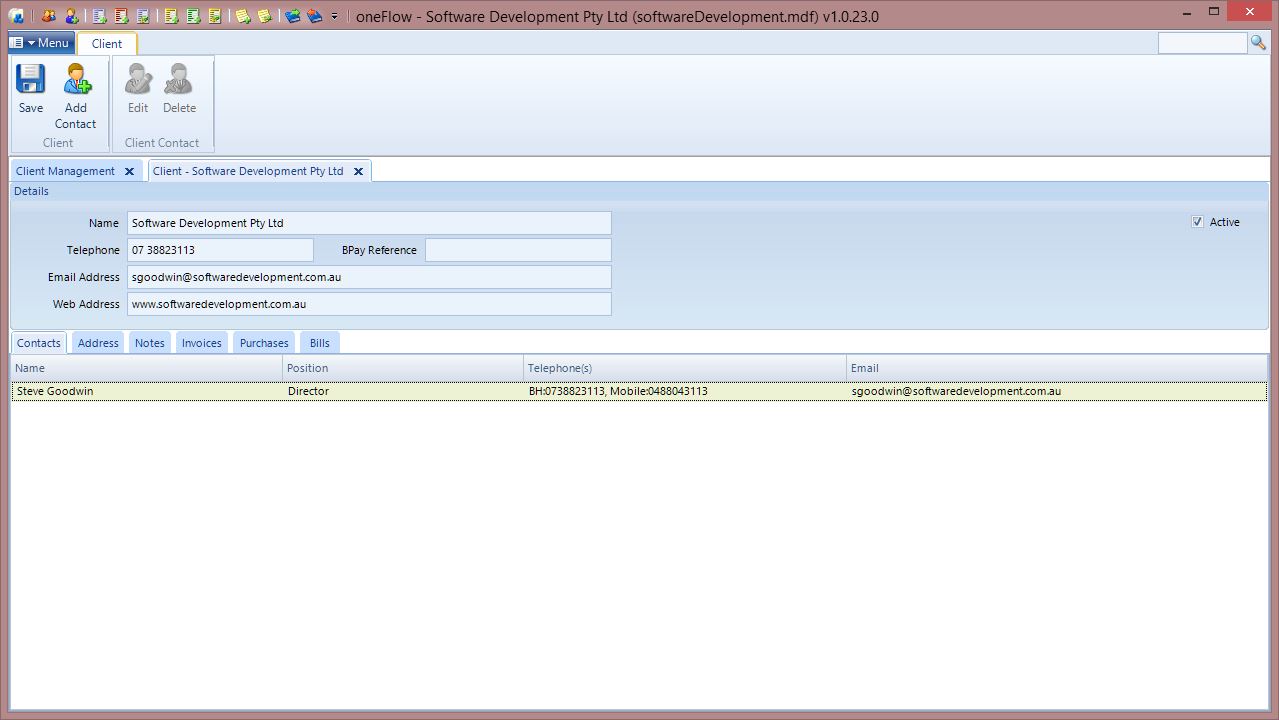
Task: Click the blue document with checkmark icon
Action: pos(143,16)
